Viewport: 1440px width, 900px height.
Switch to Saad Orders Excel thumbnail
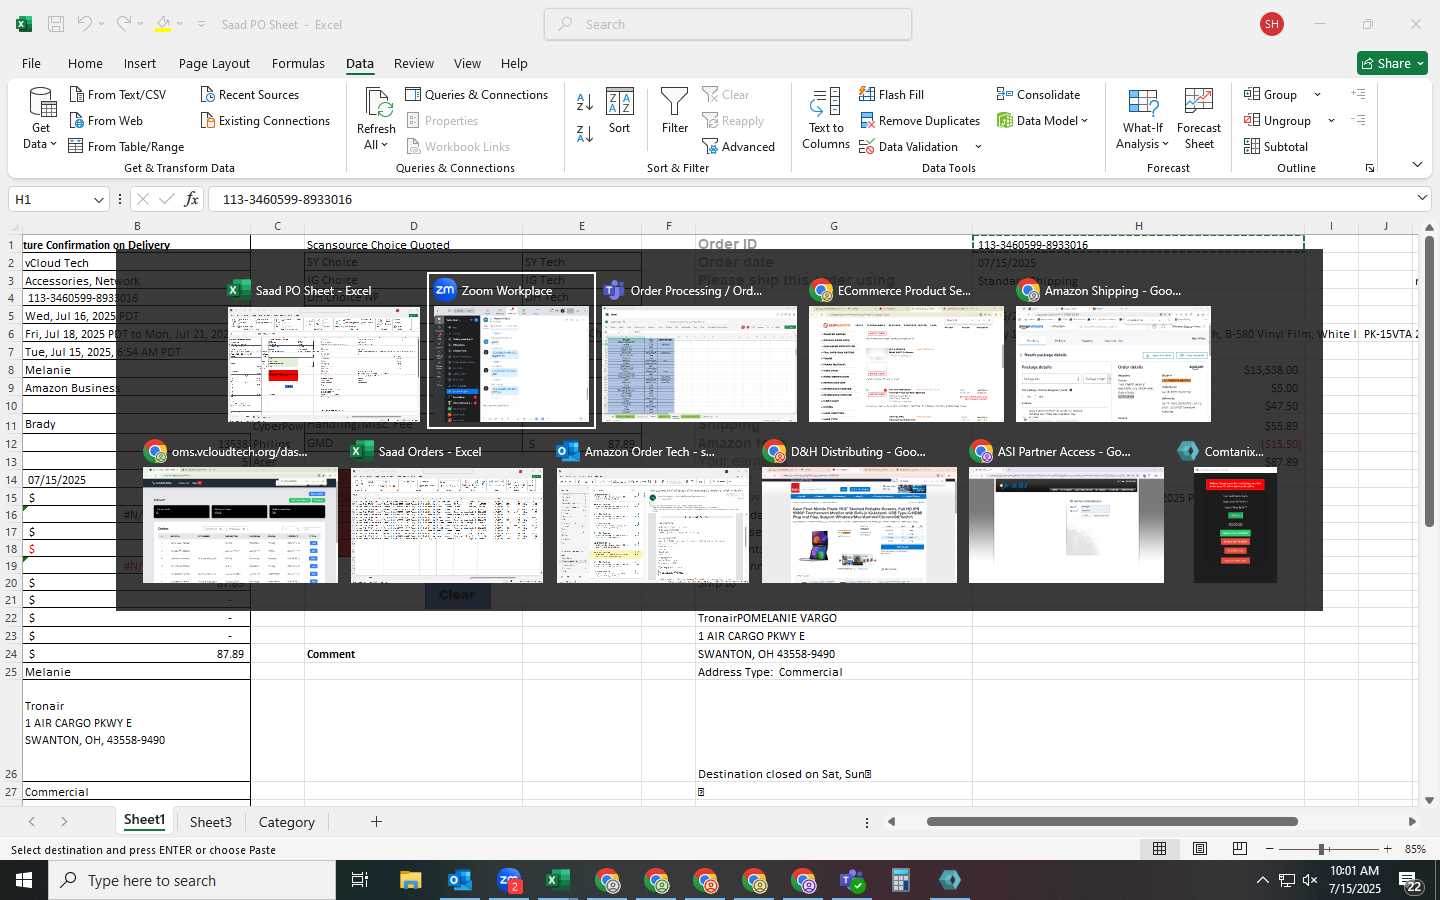tap(447, 514)
